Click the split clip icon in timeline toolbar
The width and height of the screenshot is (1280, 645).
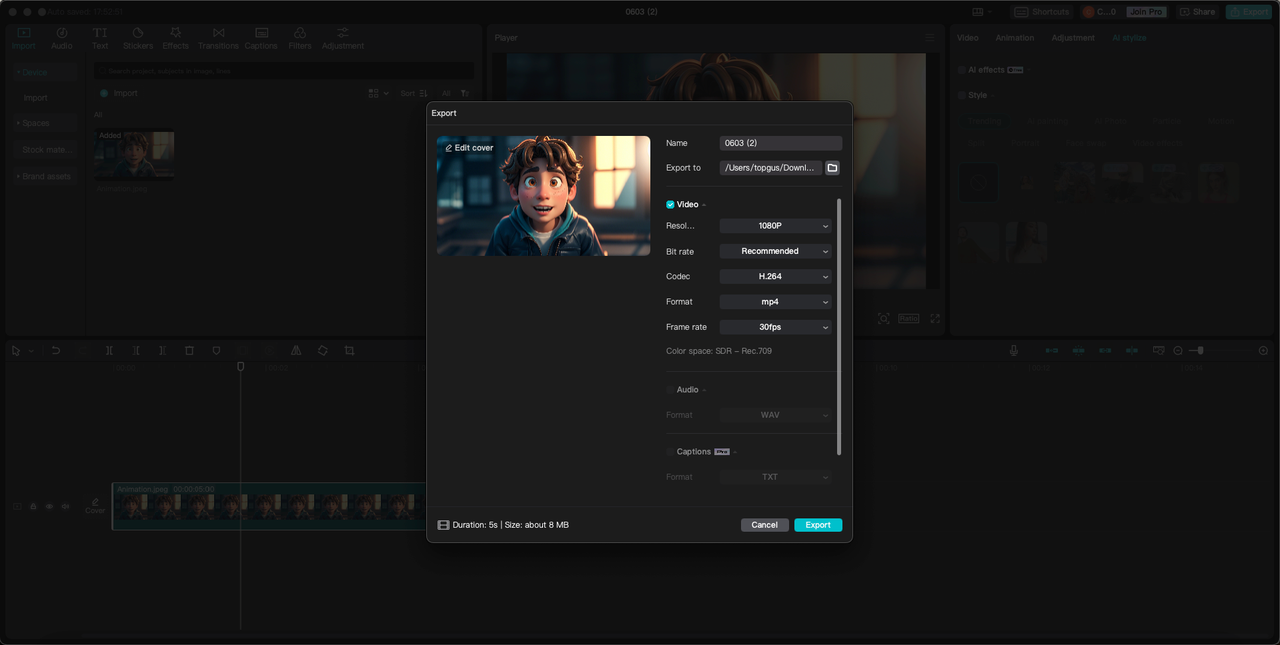click(x=109, y=351)
